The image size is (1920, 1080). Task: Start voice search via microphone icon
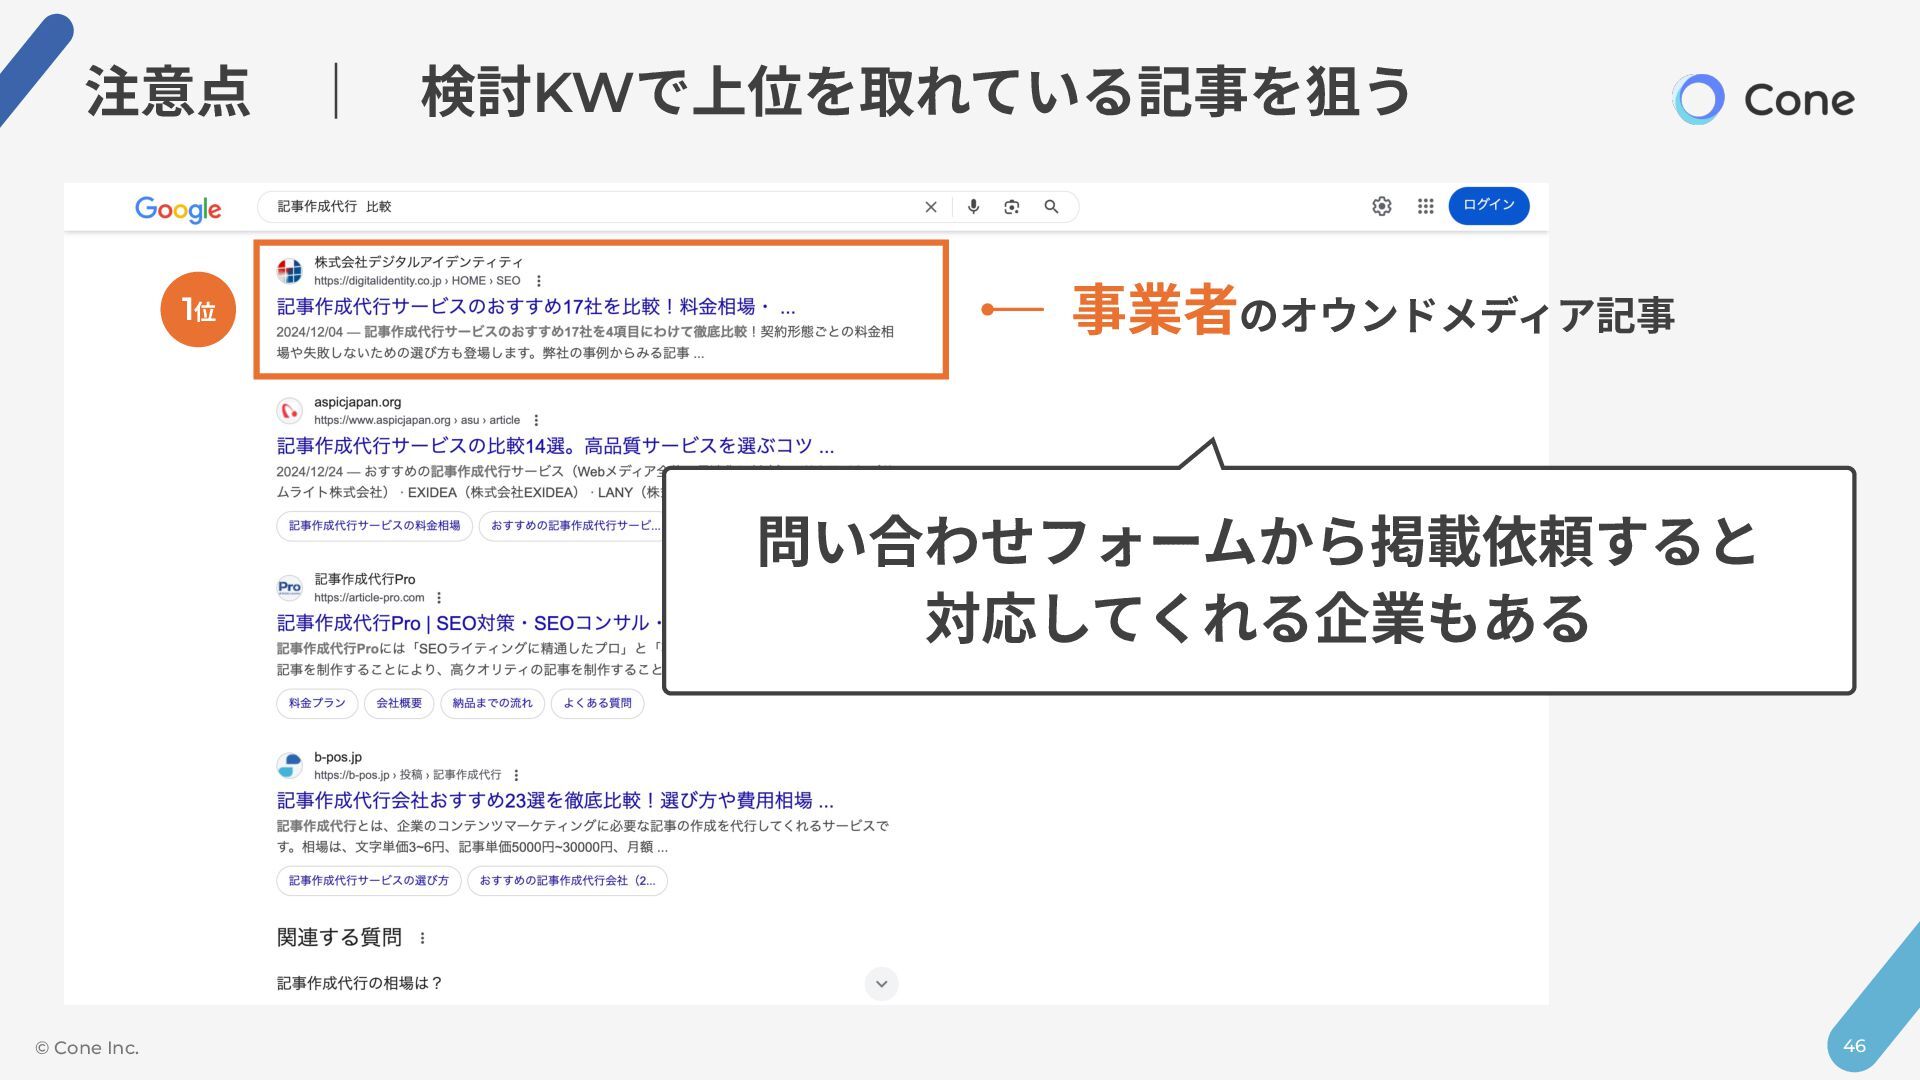pos(973,207)
